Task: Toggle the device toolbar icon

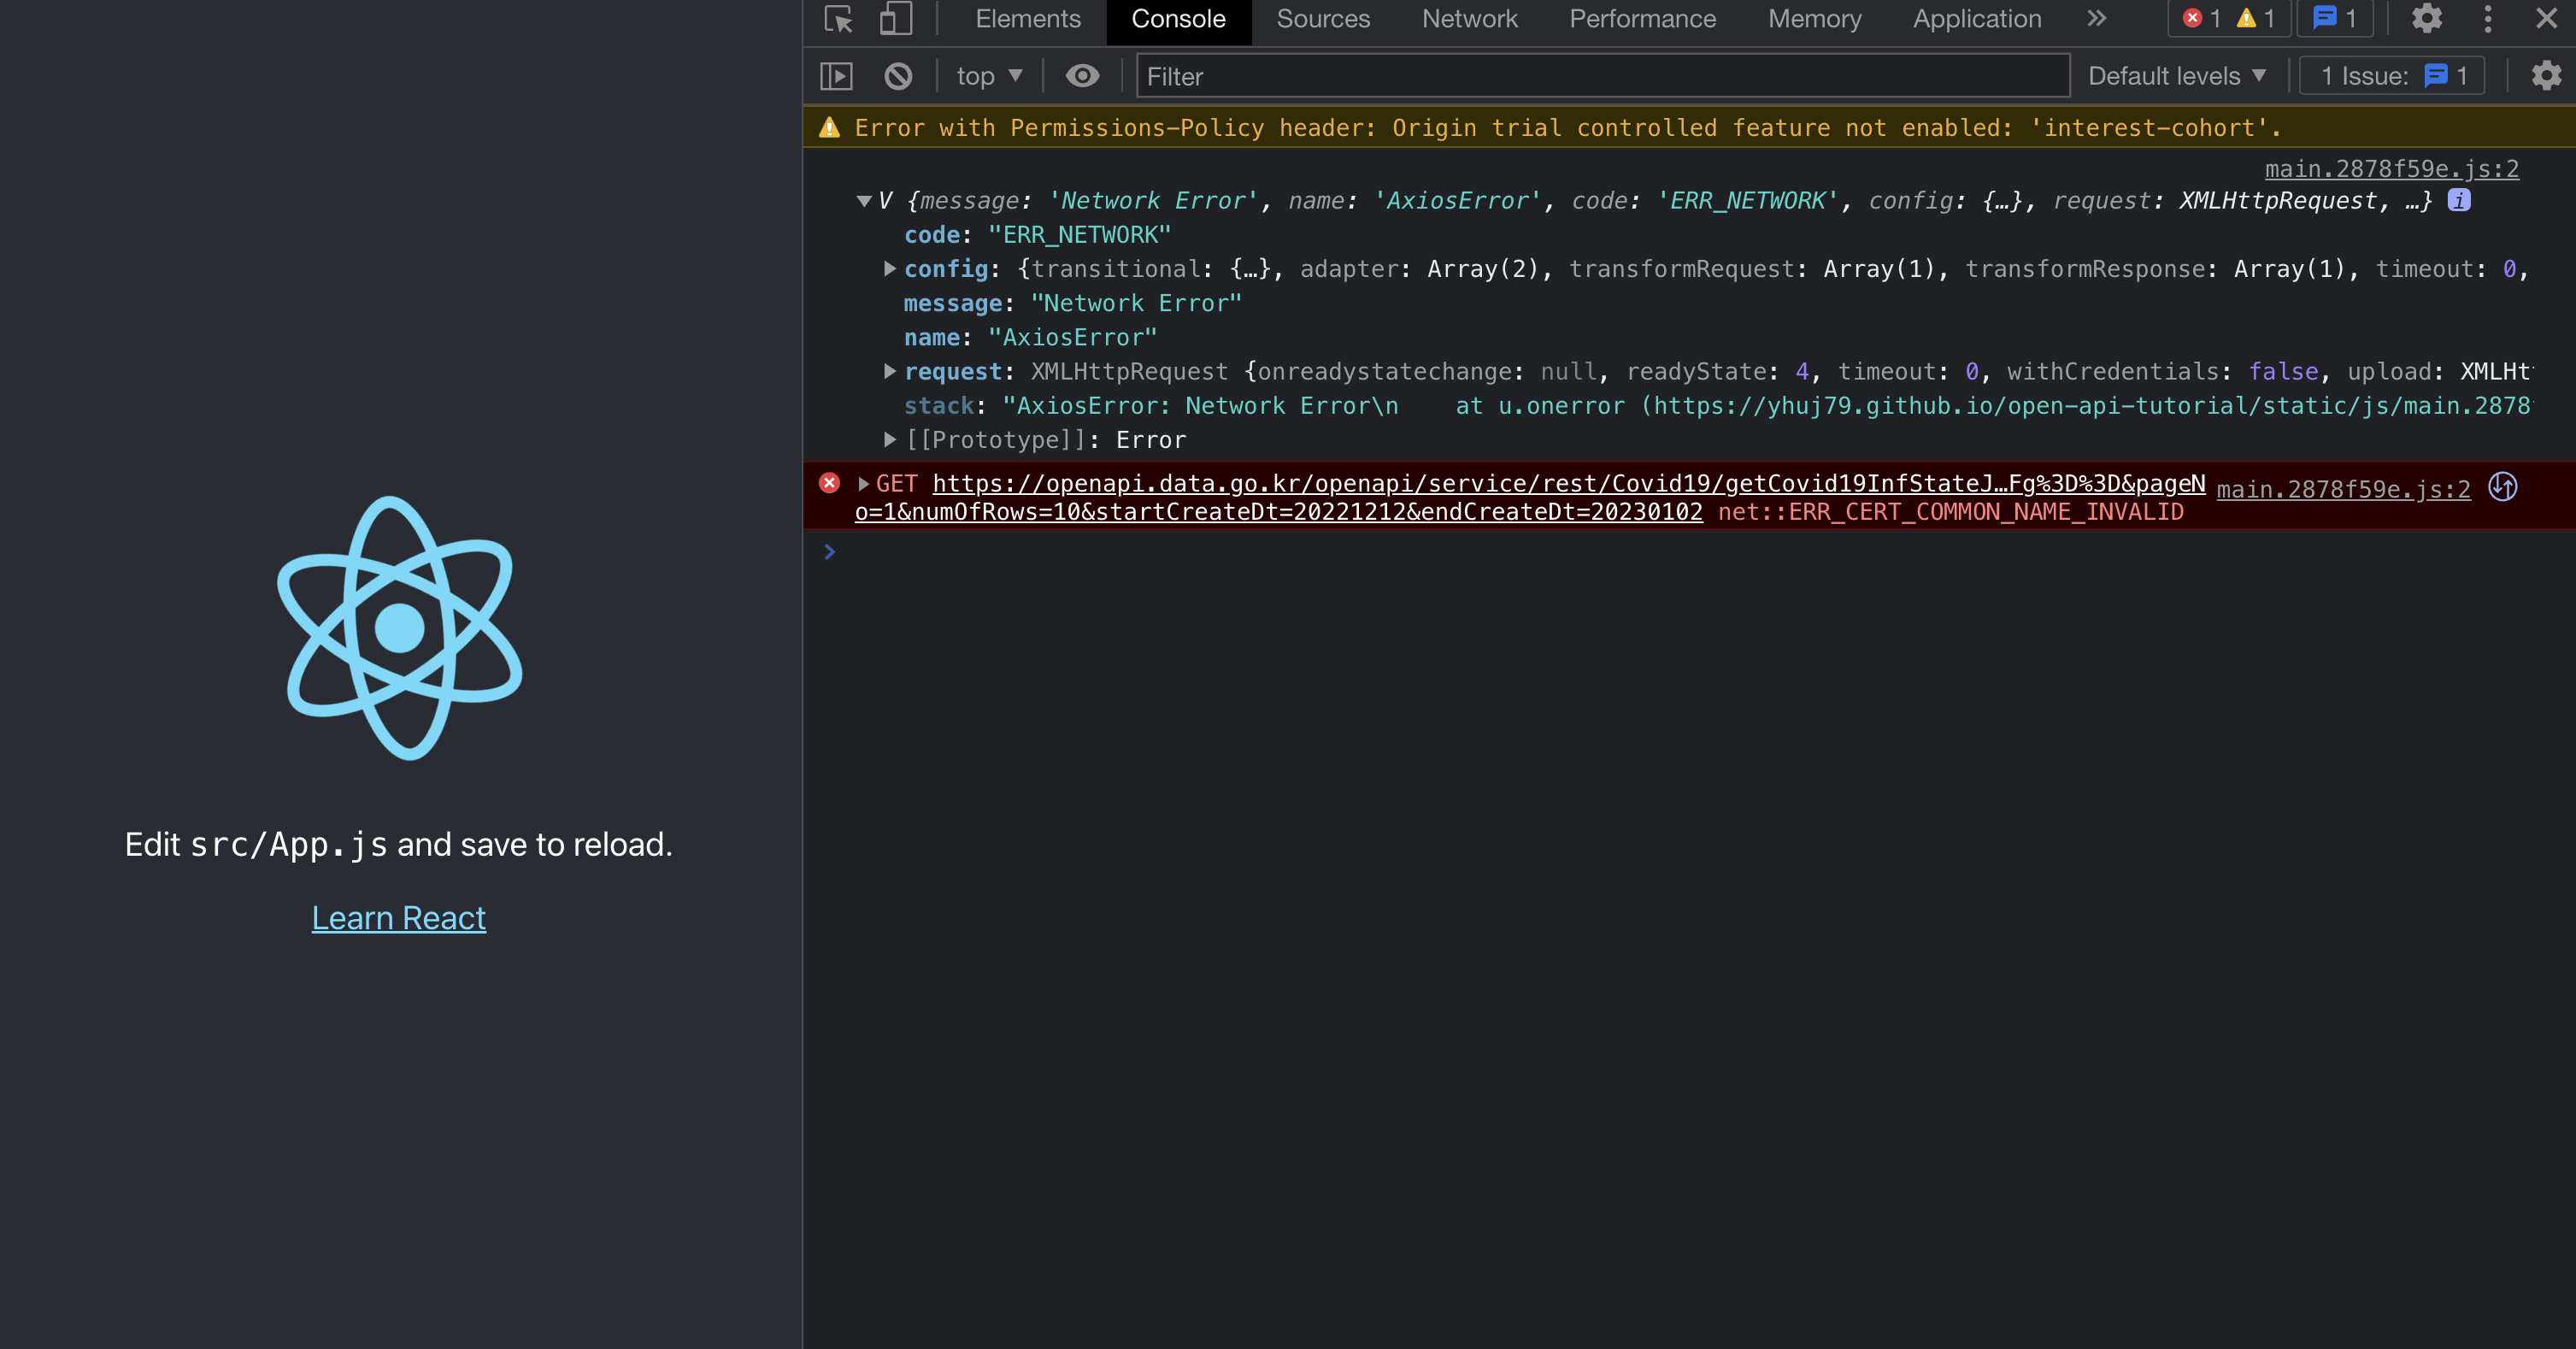Action: click(x=895, y=19)
